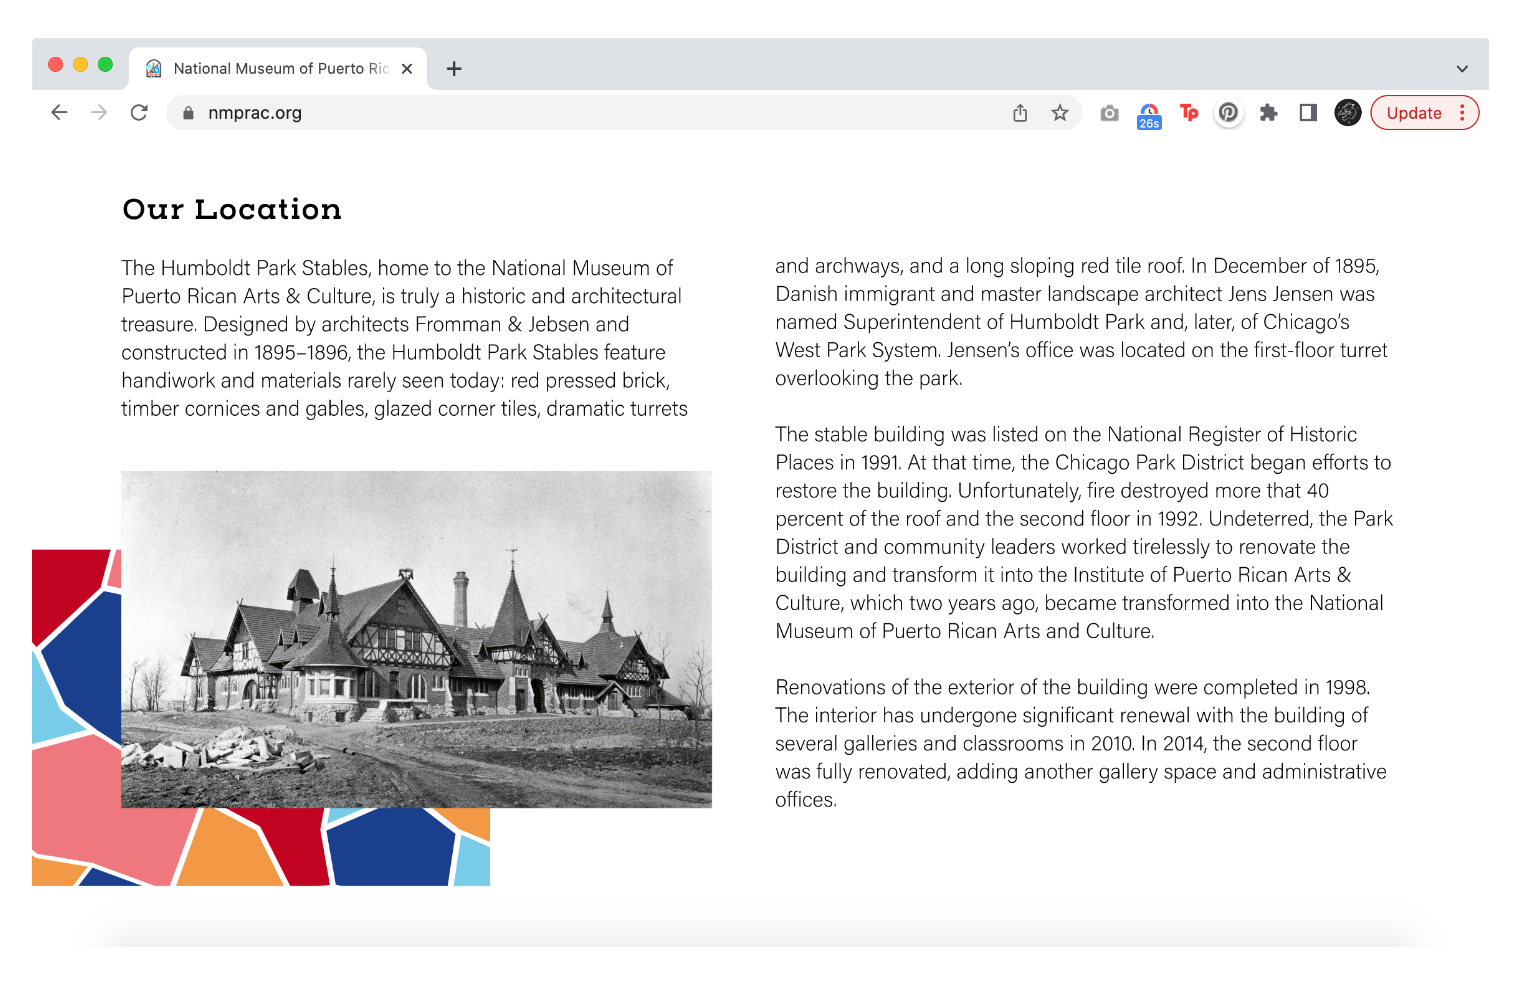1520x993 pixels.
Task: View site information via lock icon
Action: click(188, 113)
